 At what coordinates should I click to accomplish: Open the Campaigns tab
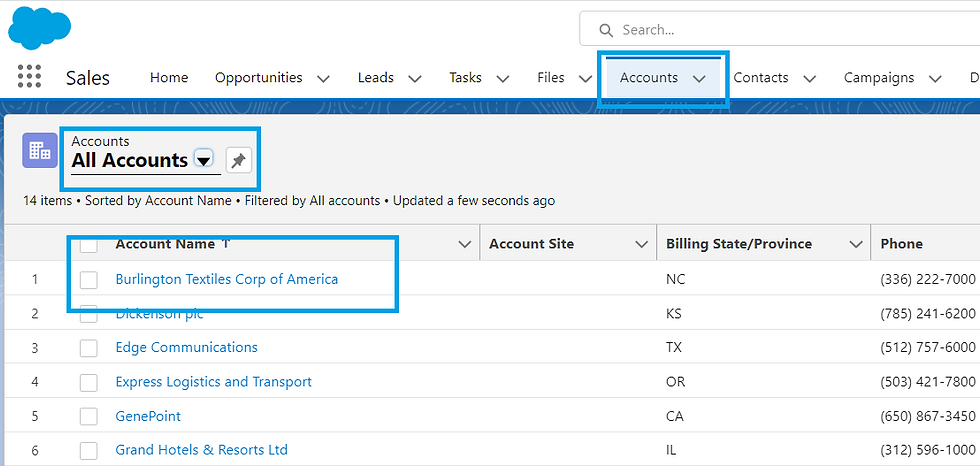point(879,77)
